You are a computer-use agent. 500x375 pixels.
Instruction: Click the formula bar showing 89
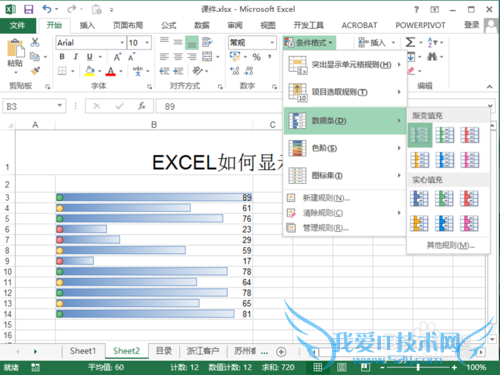220,106
